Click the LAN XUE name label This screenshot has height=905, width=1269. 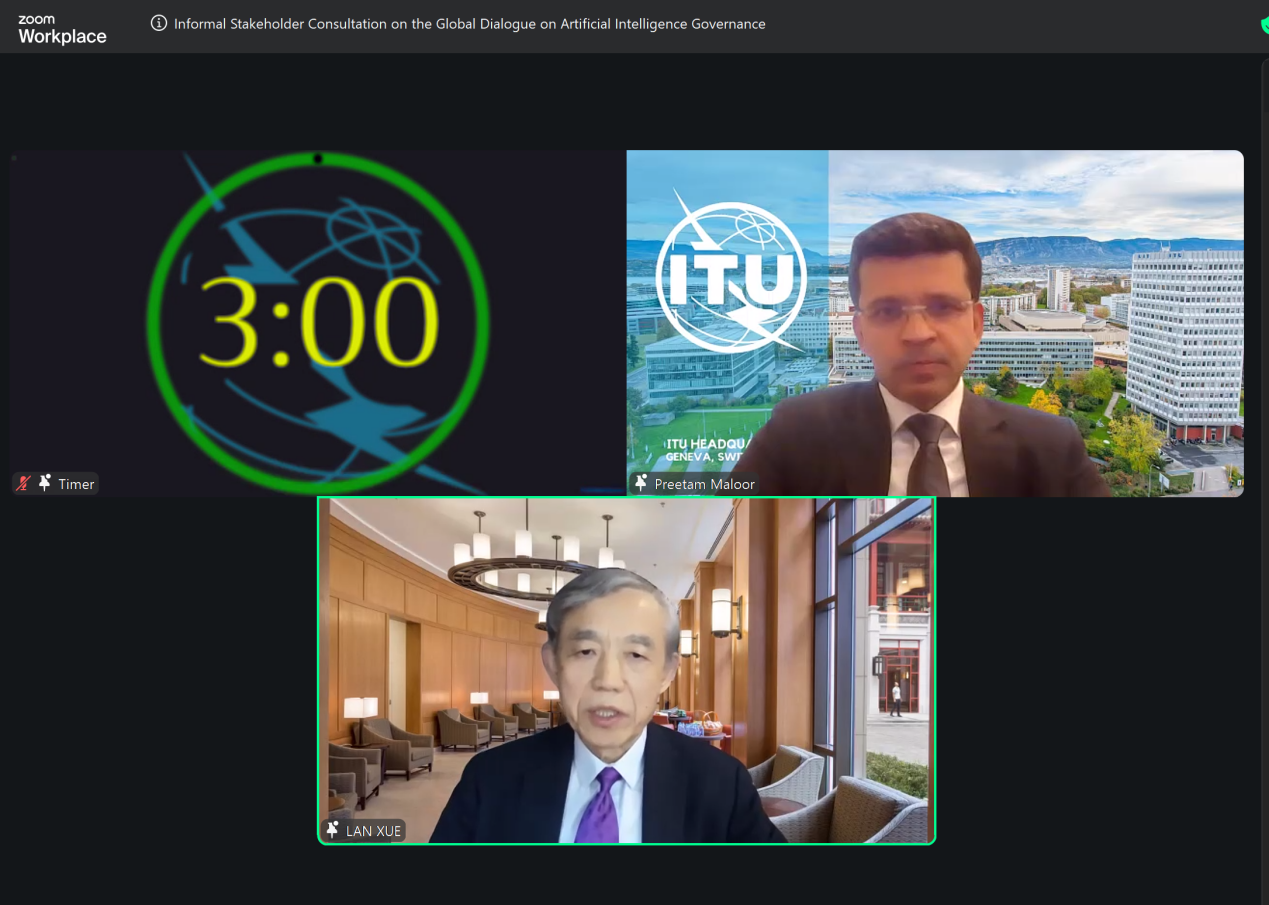[373, 831]
